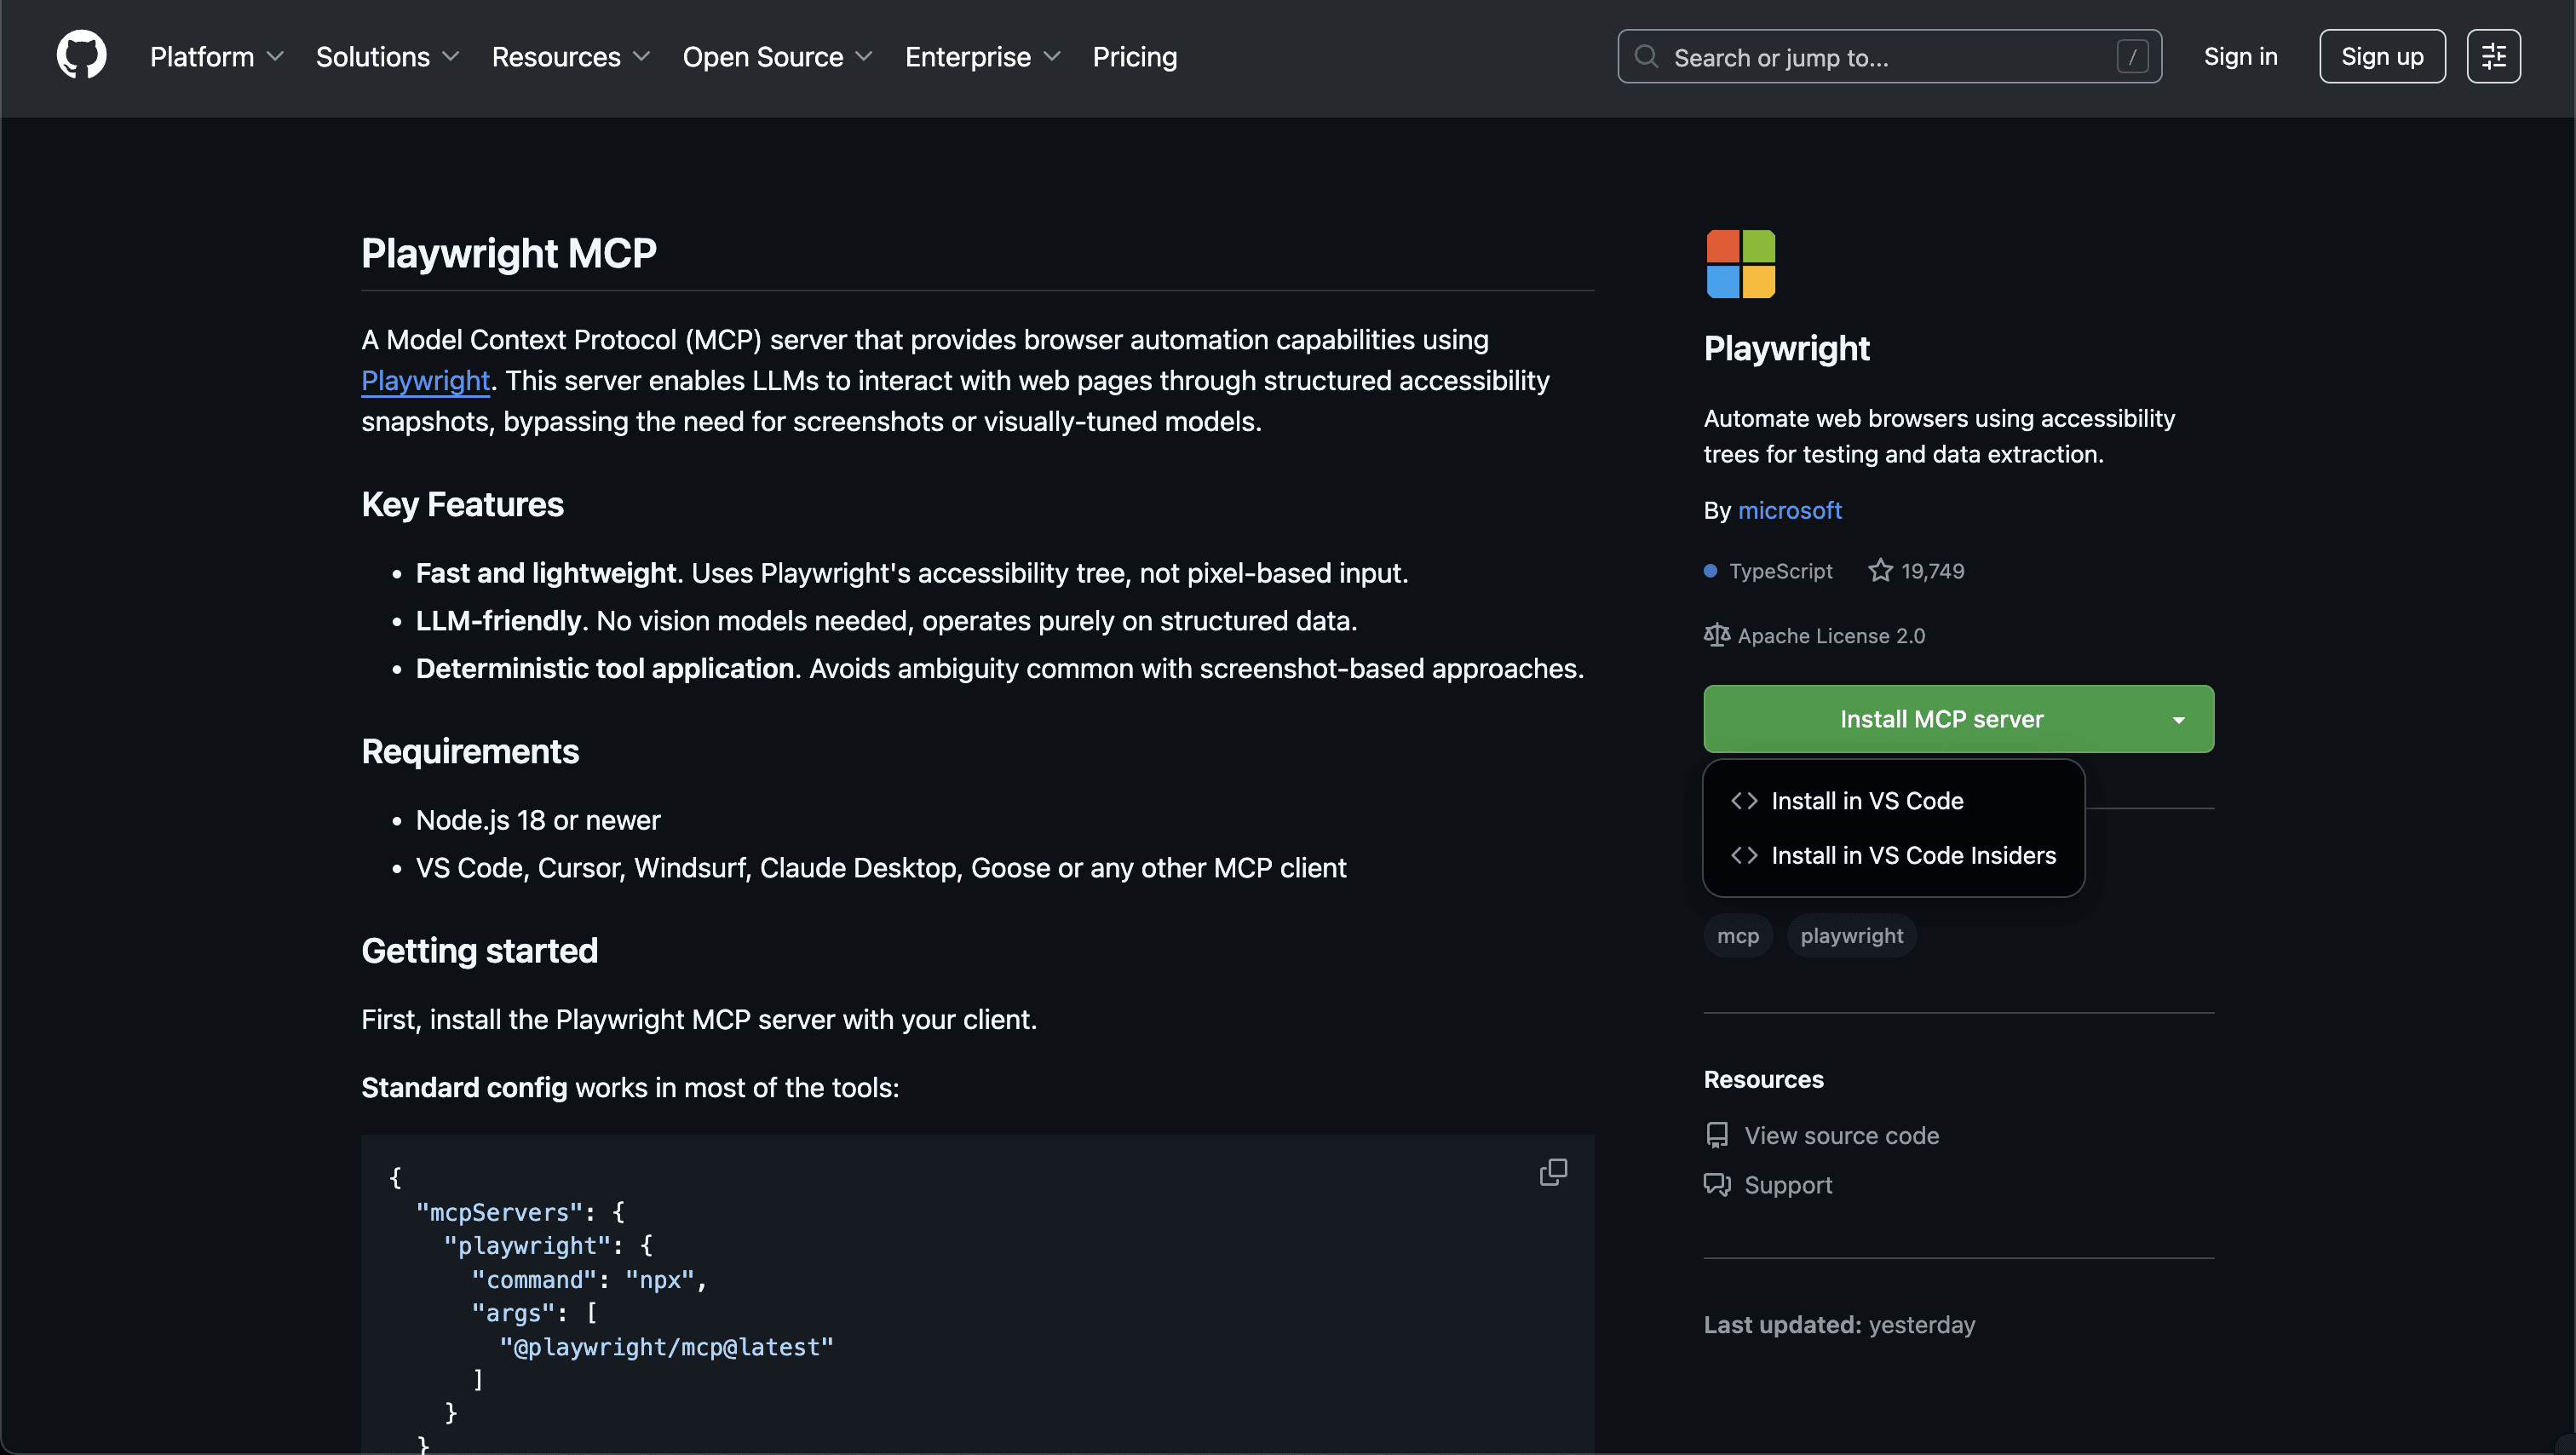2576x1455 pixels.
Task: Click the magnifier icon in the search box
Action: point(1646,57)
